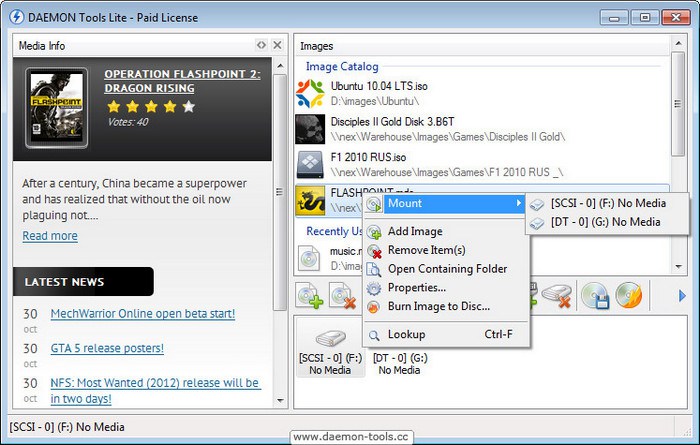Select the F1 2010 RUS.iso drive icon
Viewport: 700px width, 445px height.
[x=310, y=165]
